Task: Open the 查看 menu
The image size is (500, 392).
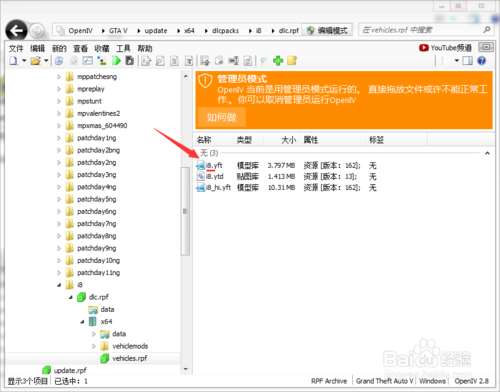Action: coord(80,48)
